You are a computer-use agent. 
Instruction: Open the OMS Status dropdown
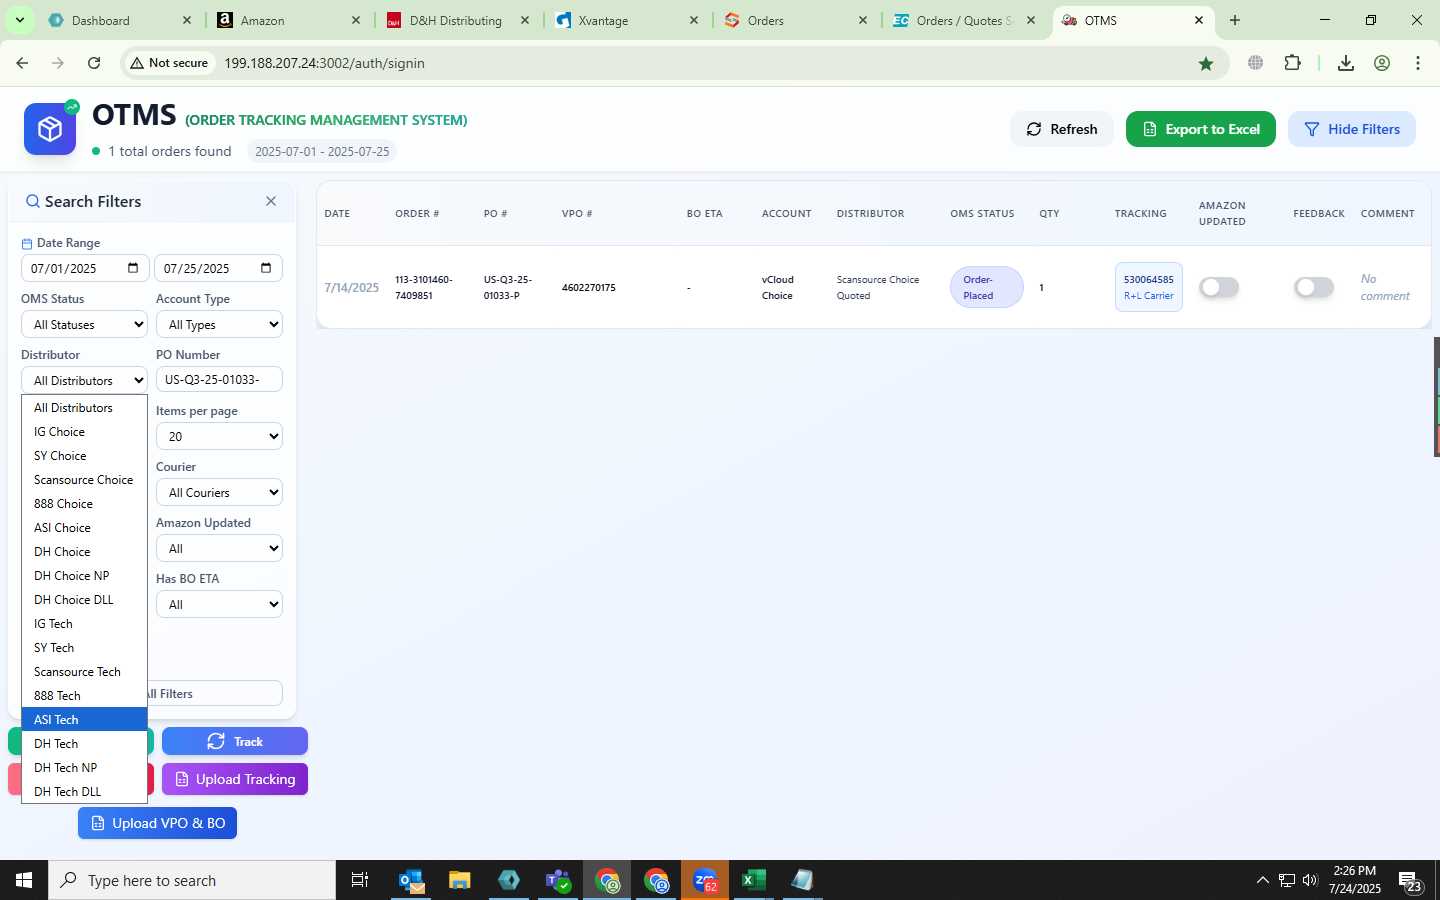84,324
